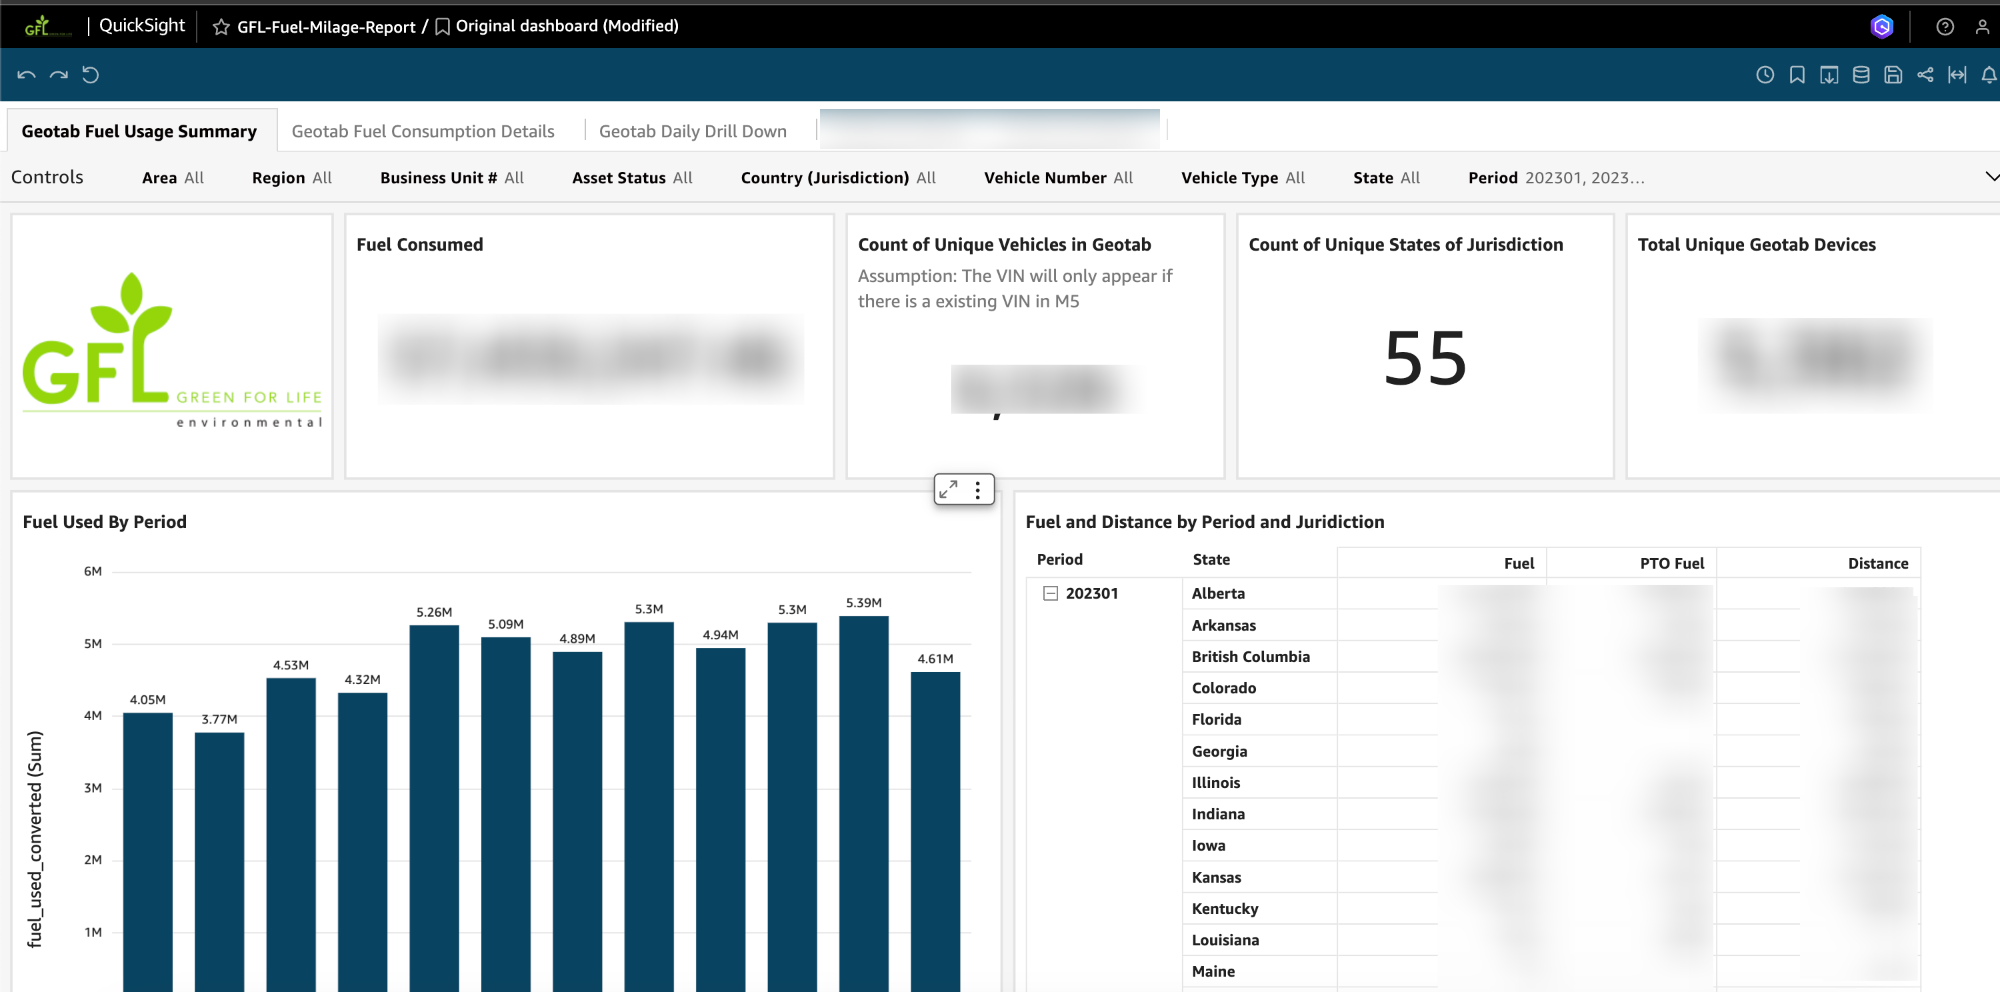Open the Vehicle Type filter dropdown

pos(1243,178)
